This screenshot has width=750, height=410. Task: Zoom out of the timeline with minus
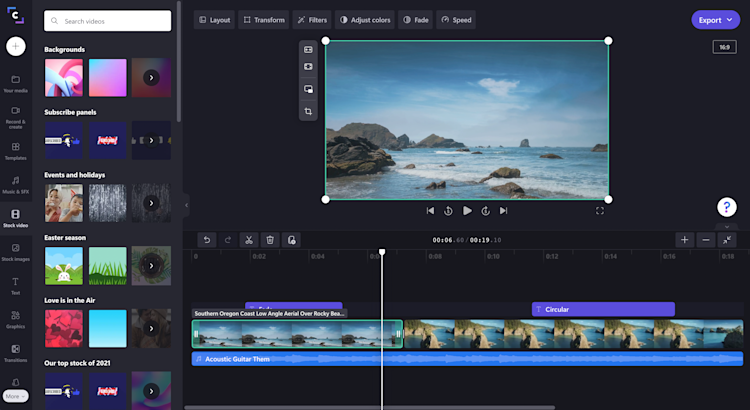706,240
